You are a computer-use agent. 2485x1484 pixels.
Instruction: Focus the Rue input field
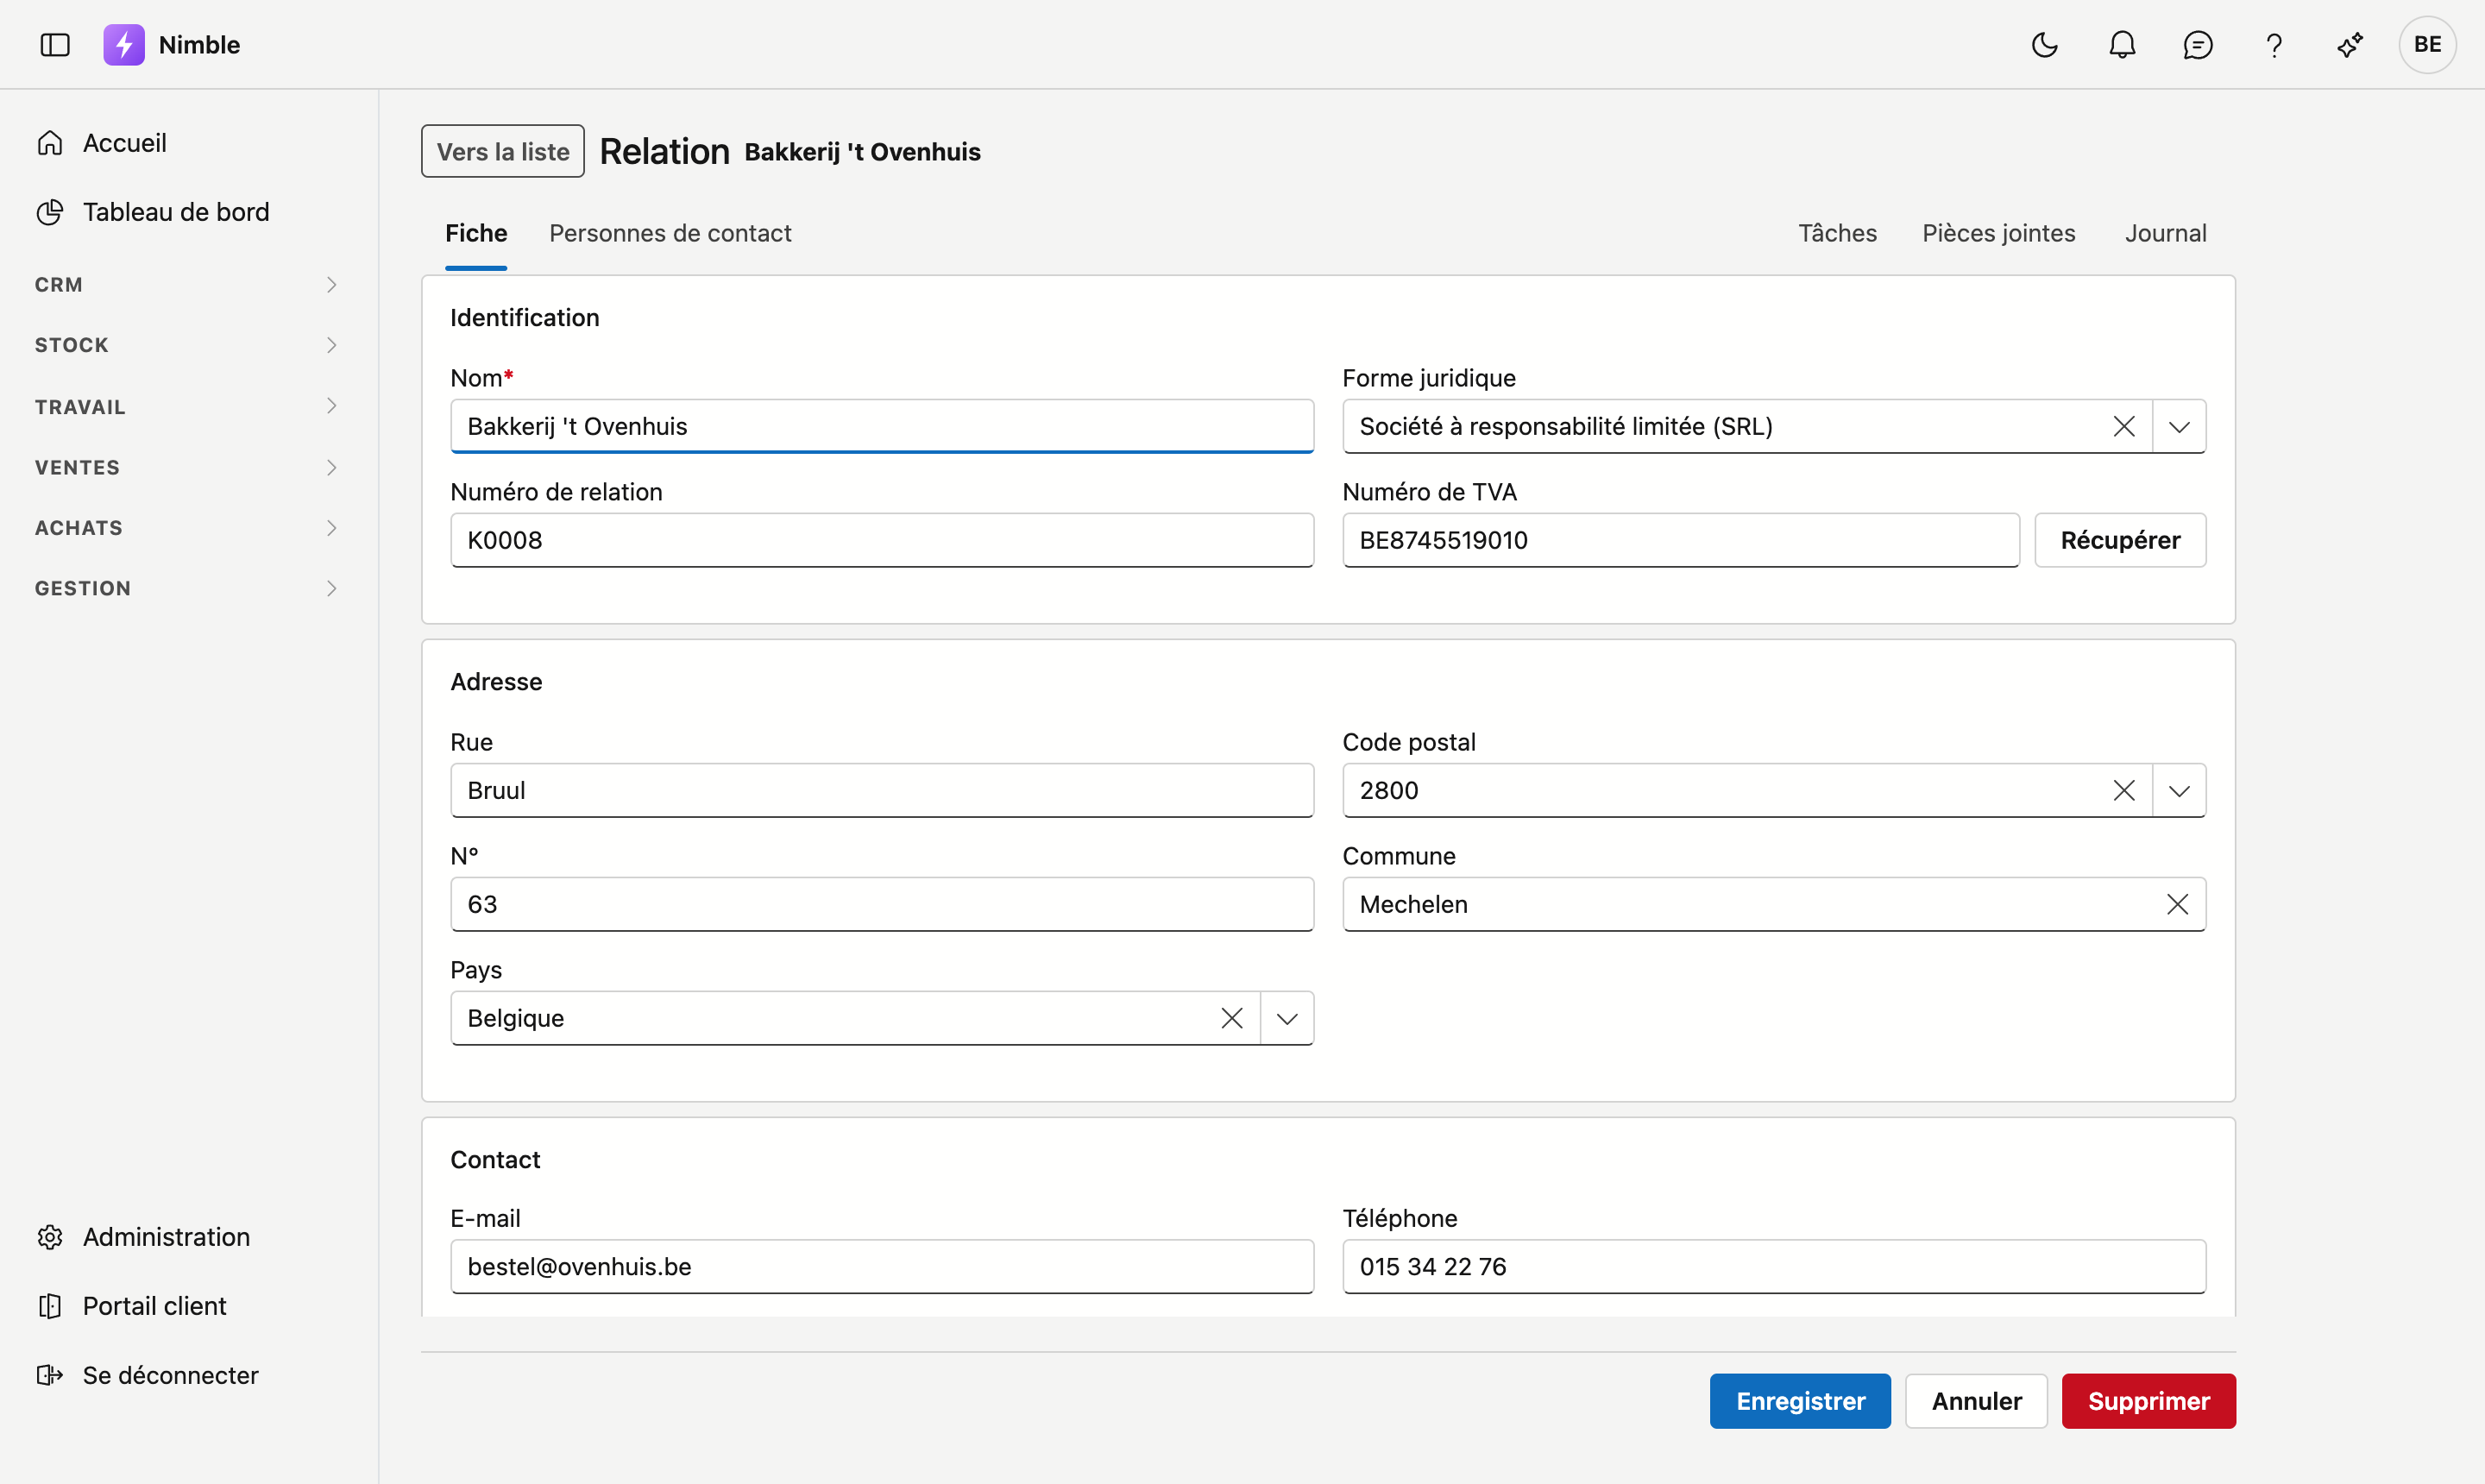[882, 790]
